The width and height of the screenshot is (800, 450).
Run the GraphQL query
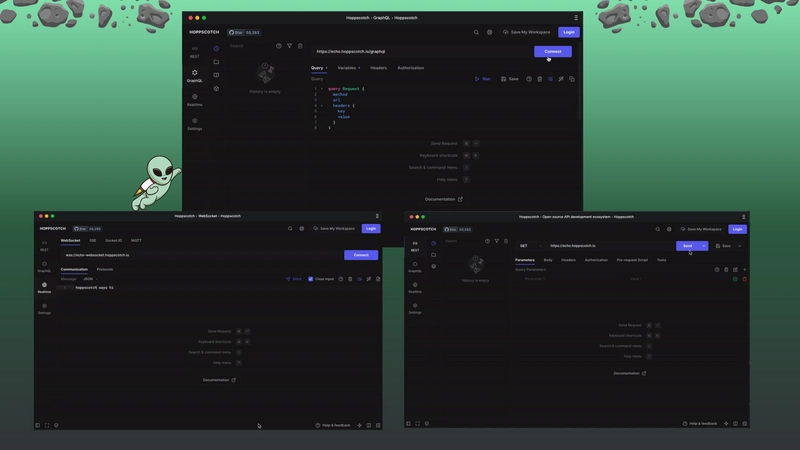(x=483, y=79)
